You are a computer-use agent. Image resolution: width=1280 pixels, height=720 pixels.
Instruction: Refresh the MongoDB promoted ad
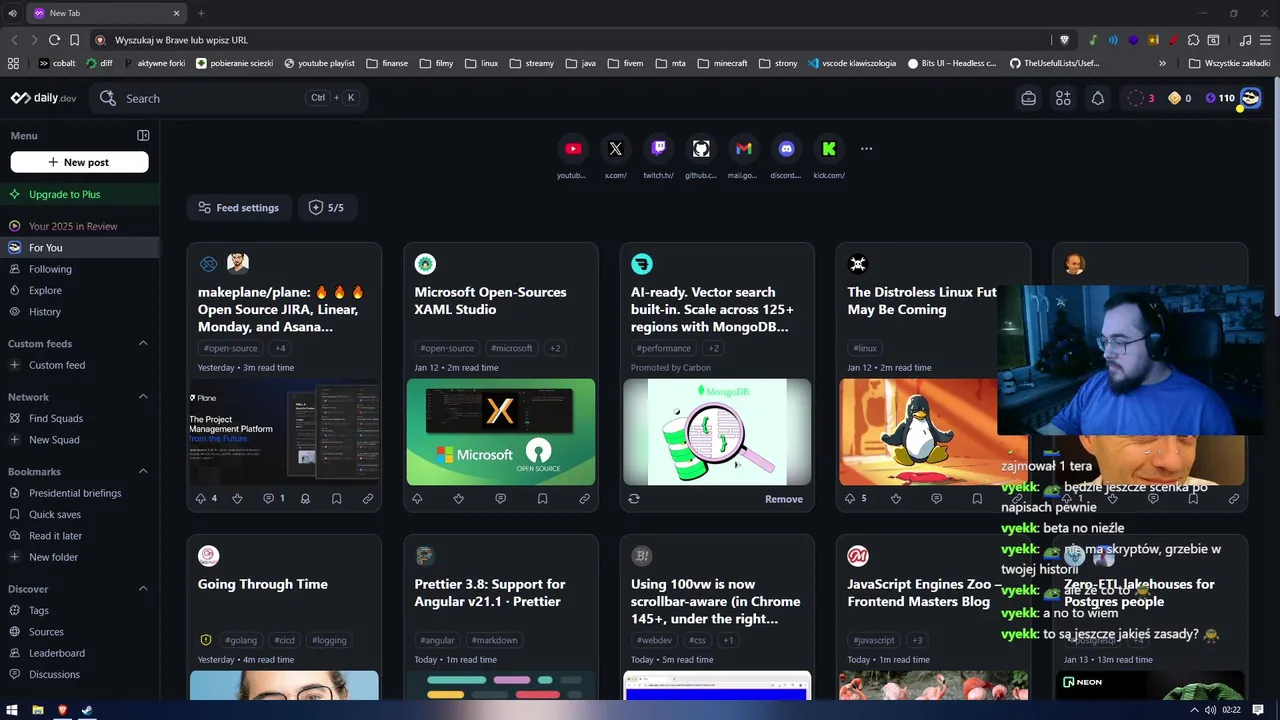(x=634, y=498)
